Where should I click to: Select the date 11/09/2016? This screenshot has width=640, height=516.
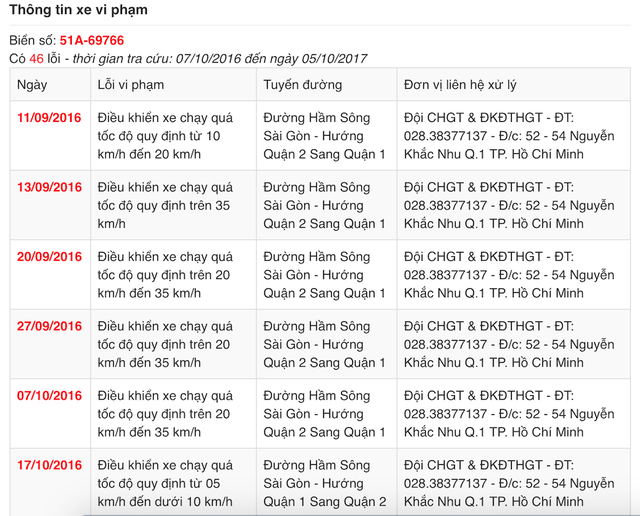50,118
